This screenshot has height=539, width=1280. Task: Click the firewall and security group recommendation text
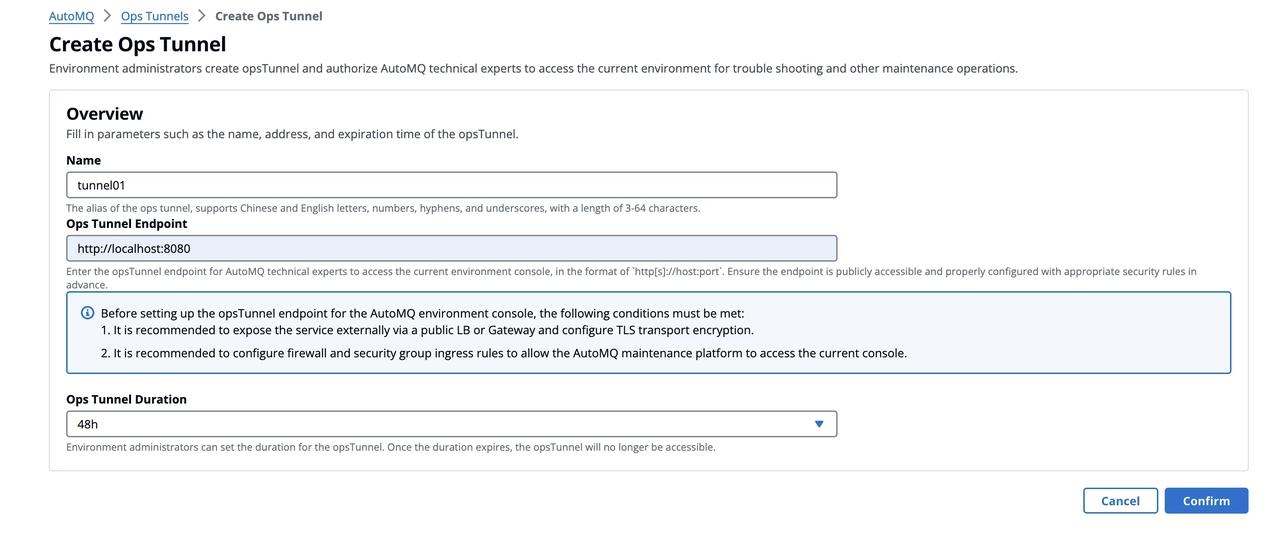[504, 353]
